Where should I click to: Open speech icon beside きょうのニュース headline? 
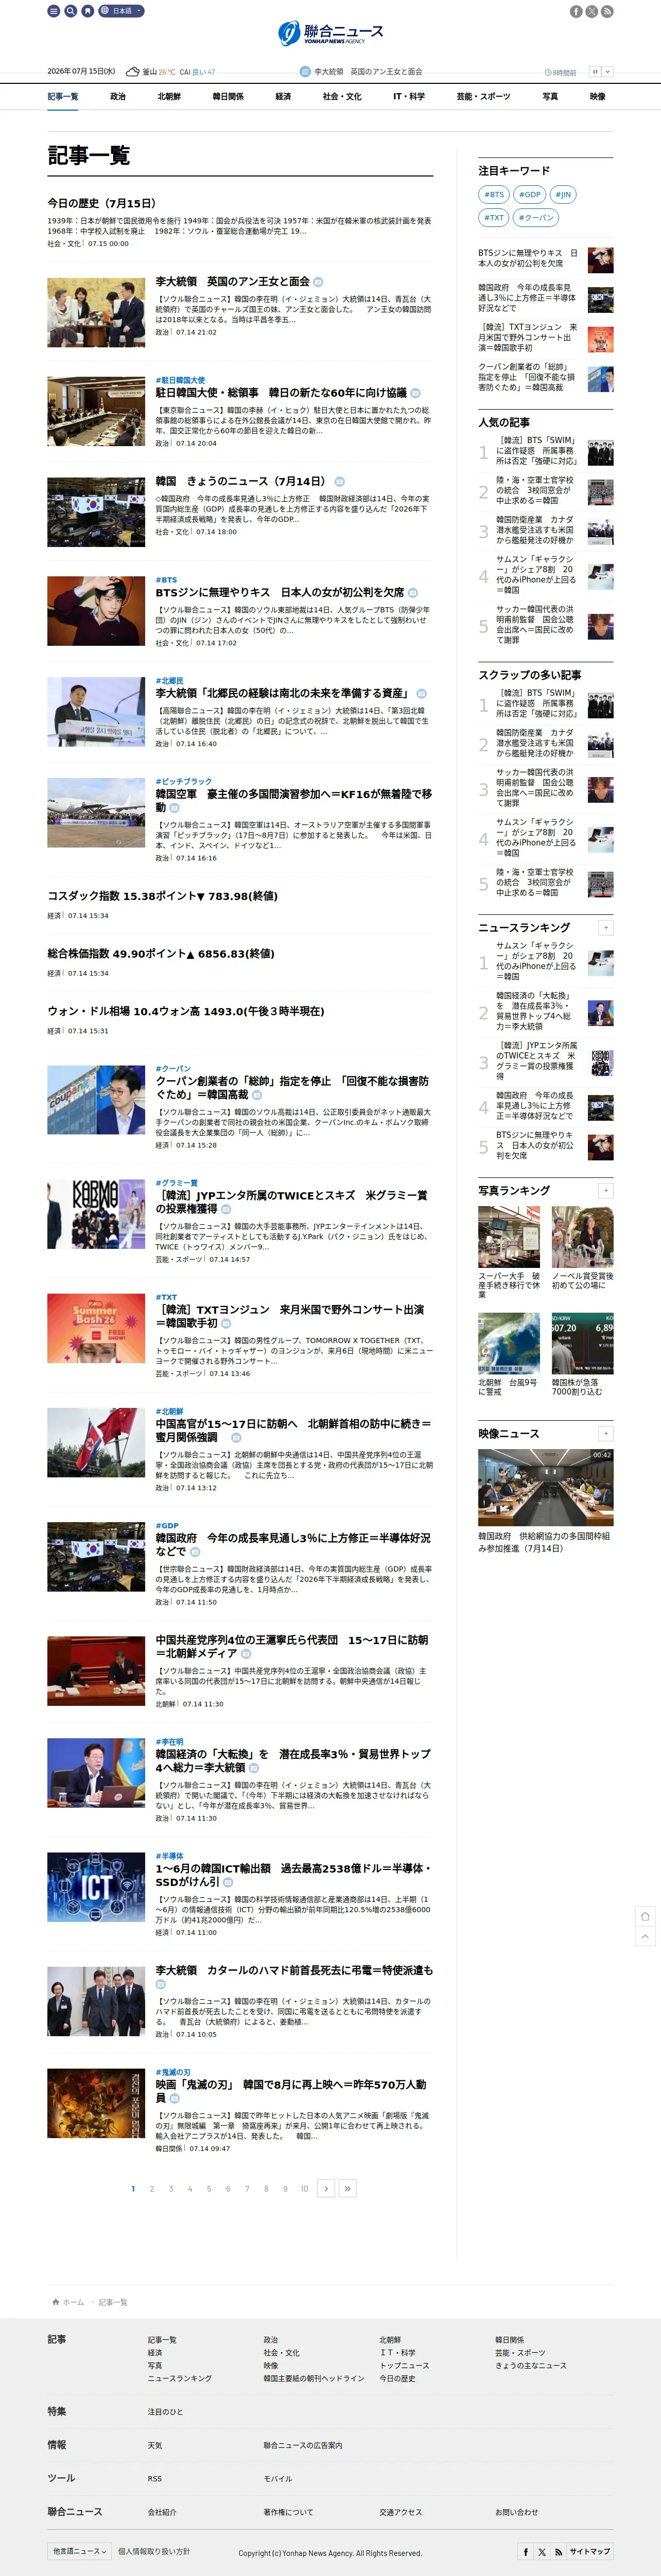[340, 482]
